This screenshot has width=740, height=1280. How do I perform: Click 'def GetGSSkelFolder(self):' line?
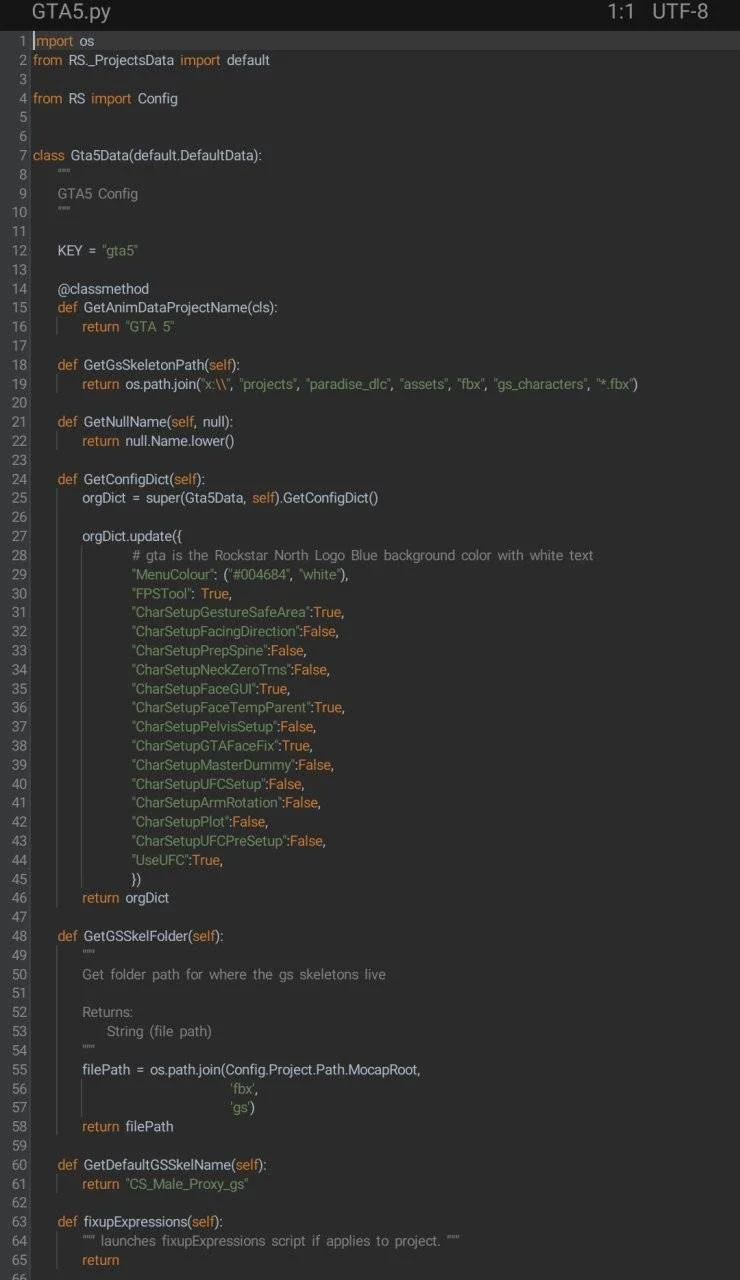[141, 936]
